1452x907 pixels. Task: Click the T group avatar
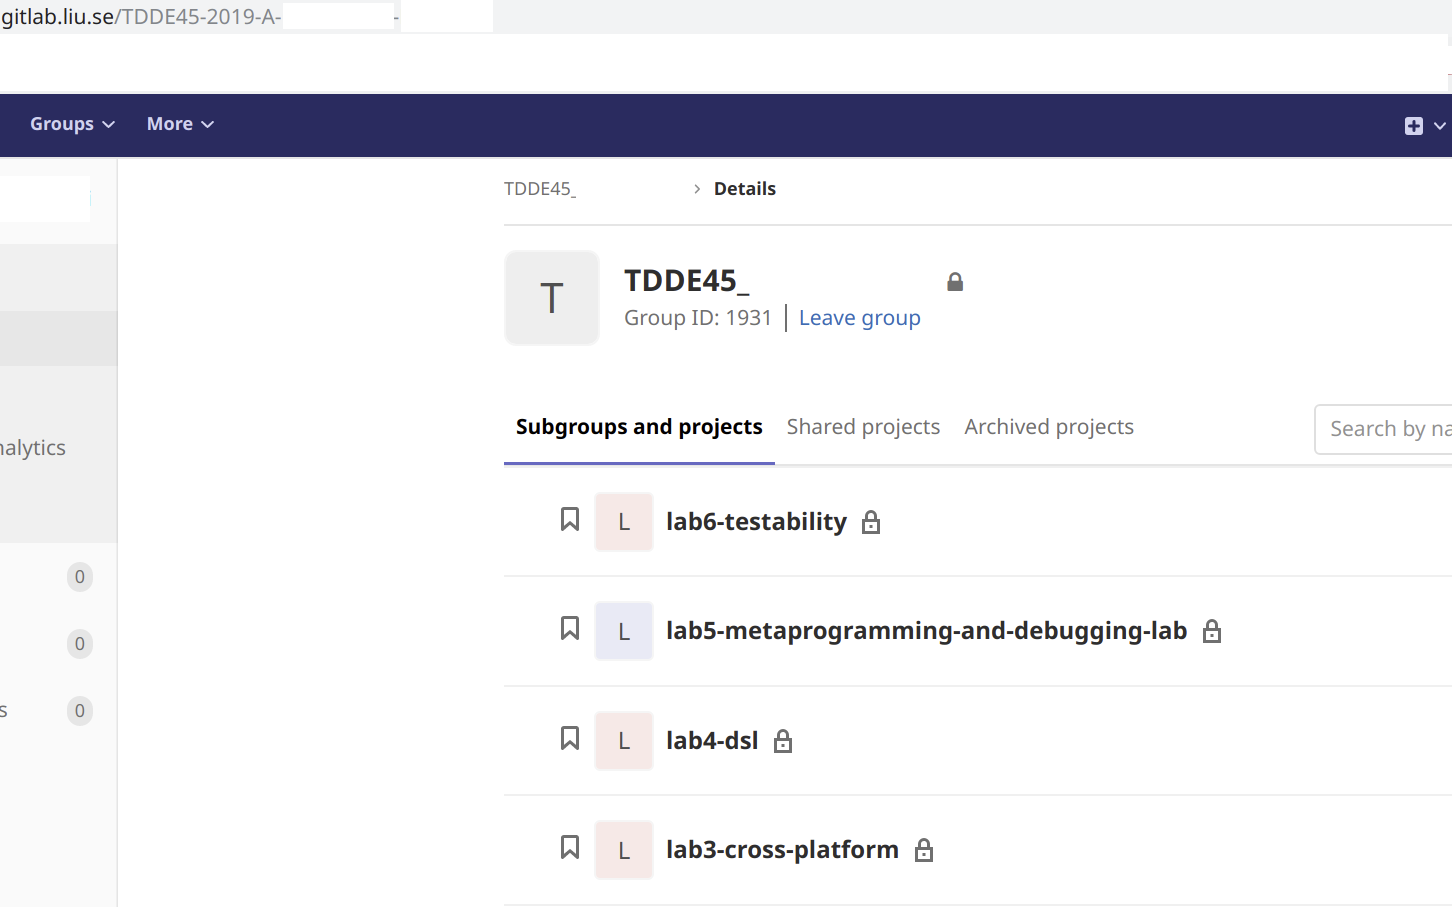[x=552, y=298]
